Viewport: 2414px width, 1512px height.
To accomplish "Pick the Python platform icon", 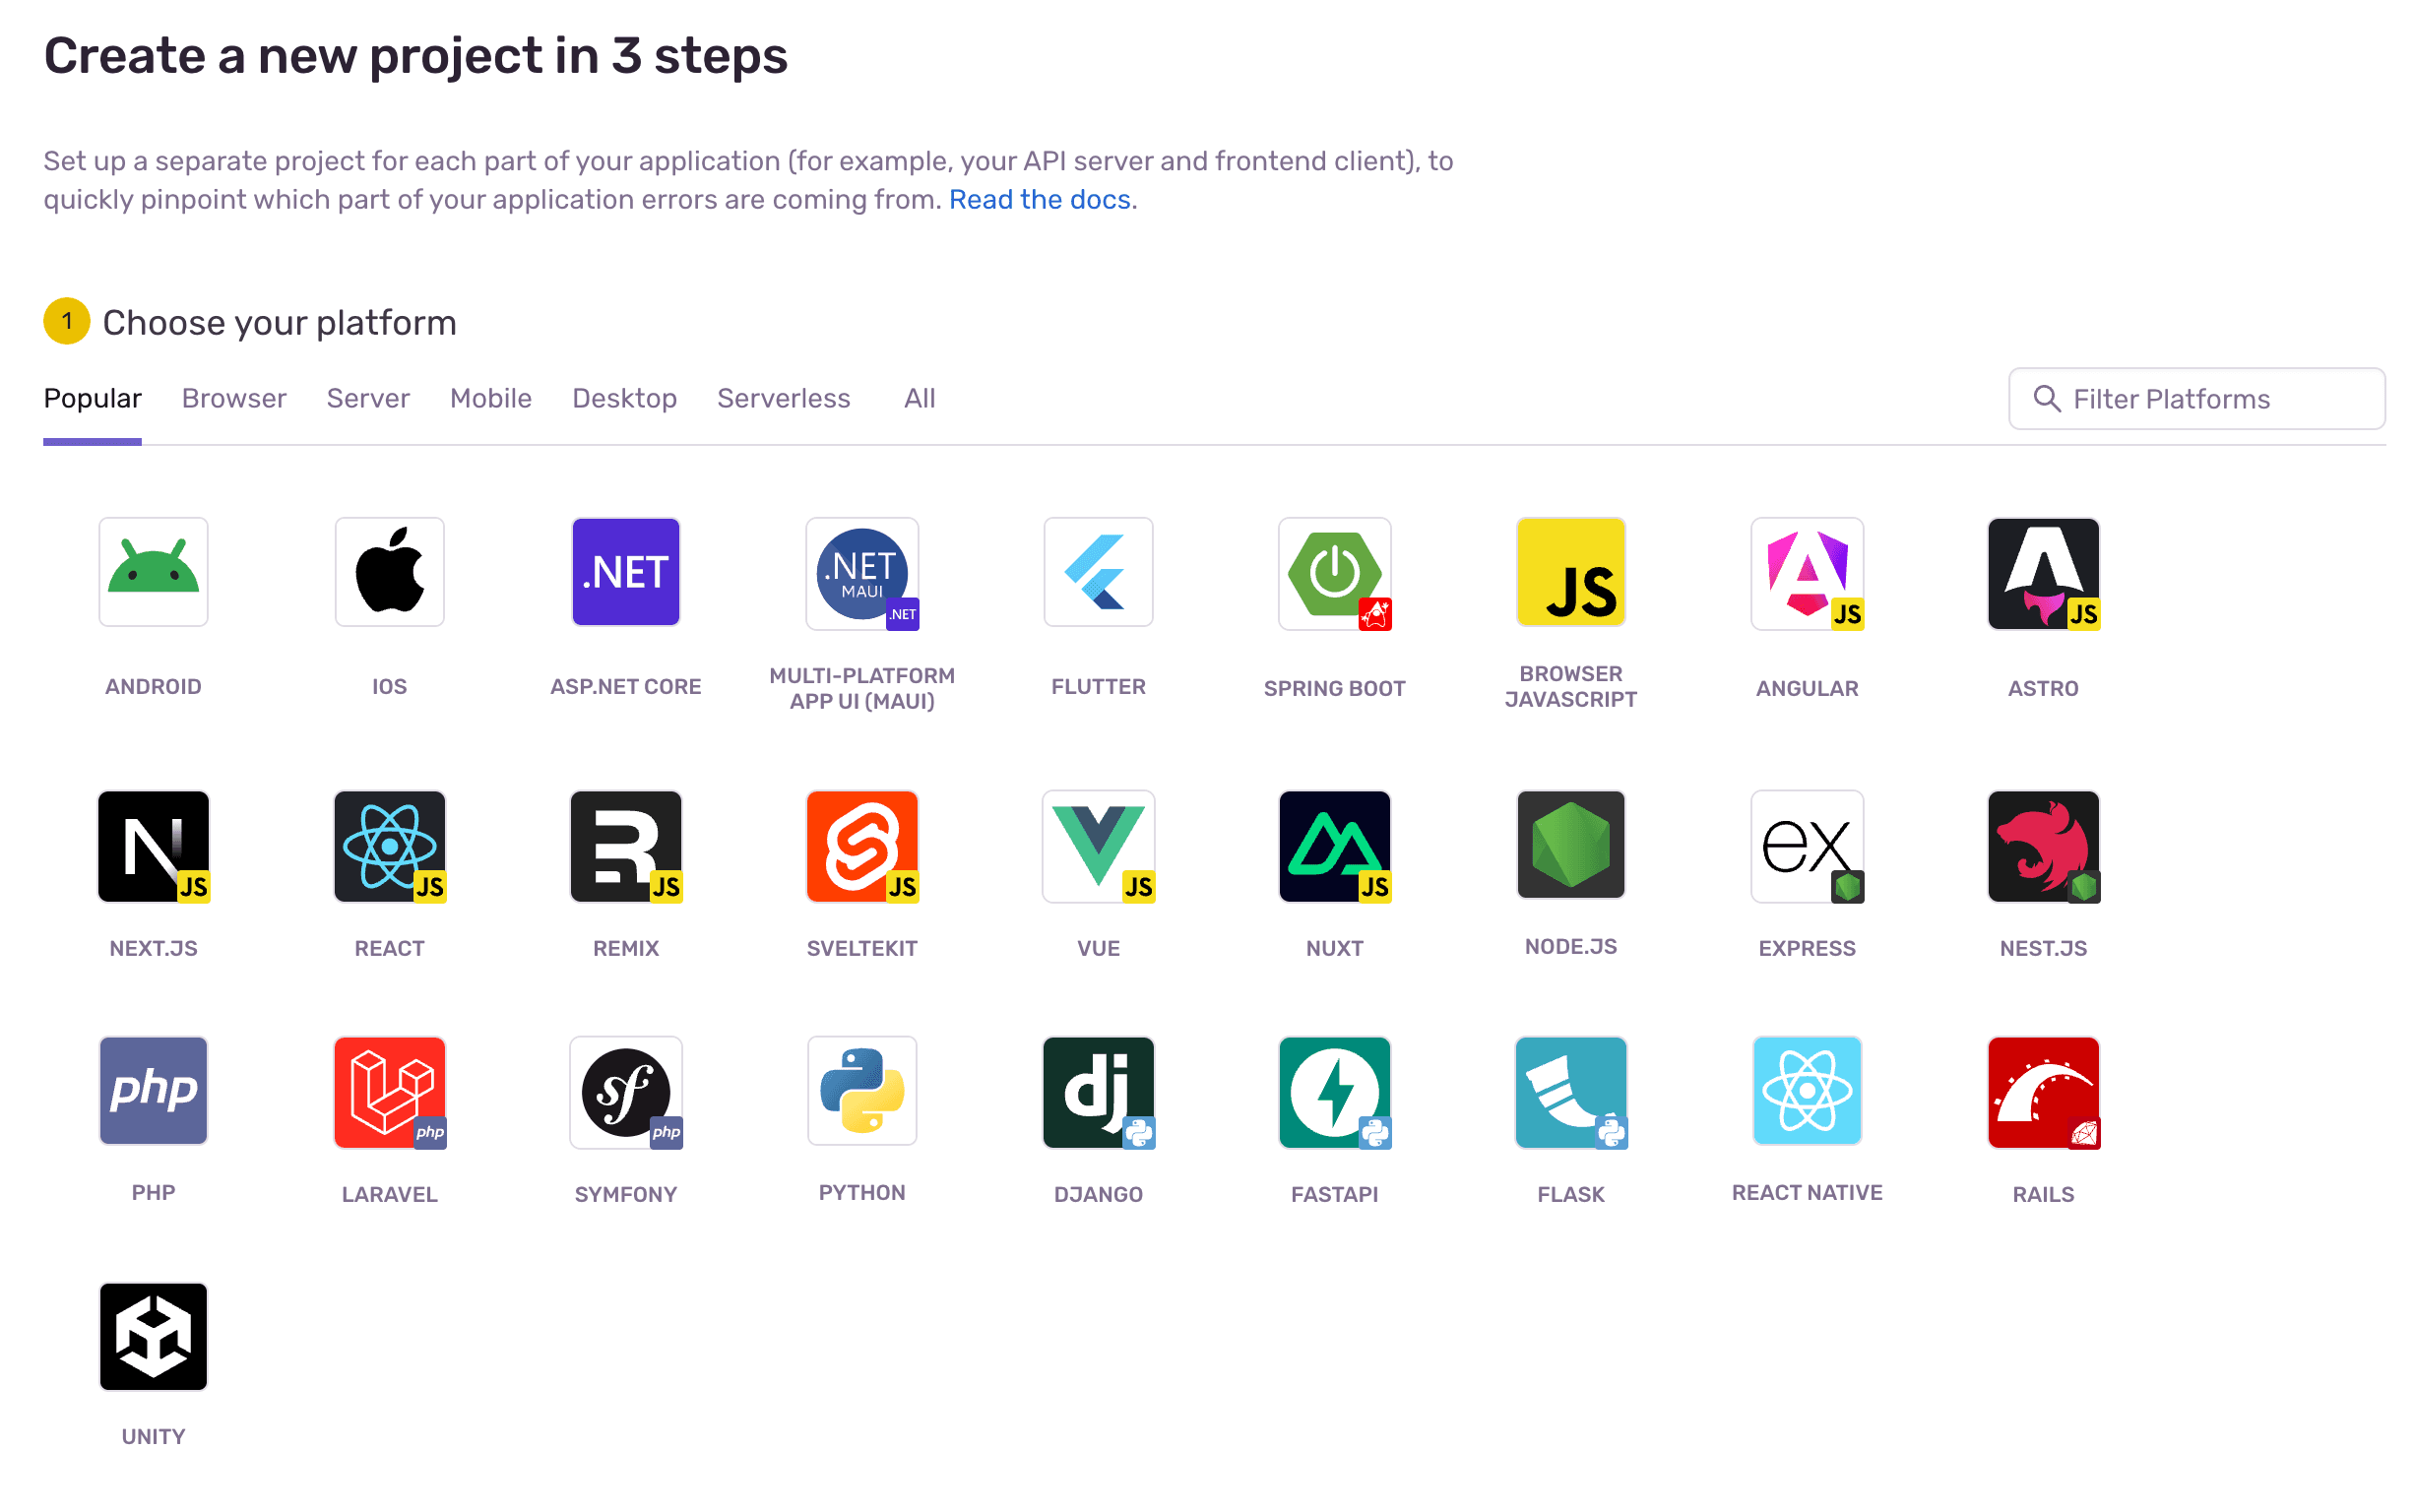I will click(862, 1090).
